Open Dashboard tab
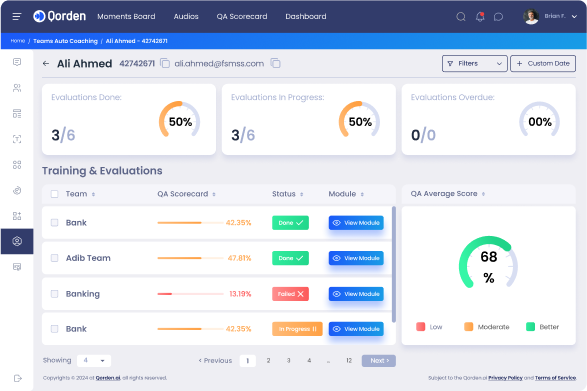Image resolution: width=587 pixels, height=391 pixels. pos(306,16)
